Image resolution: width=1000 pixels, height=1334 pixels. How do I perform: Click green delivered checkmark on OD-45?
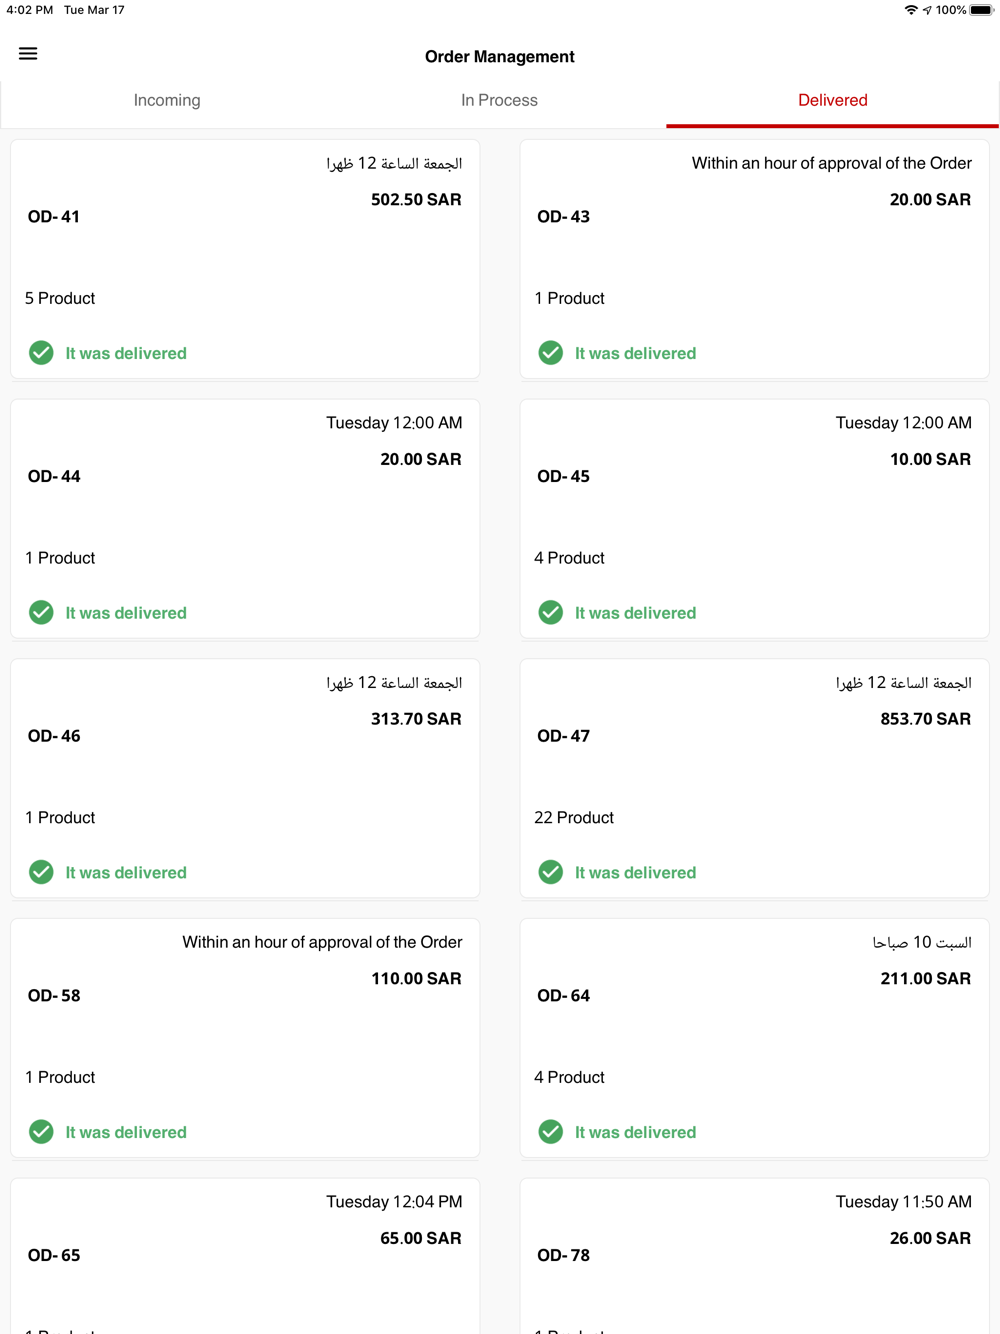point(551,612)
